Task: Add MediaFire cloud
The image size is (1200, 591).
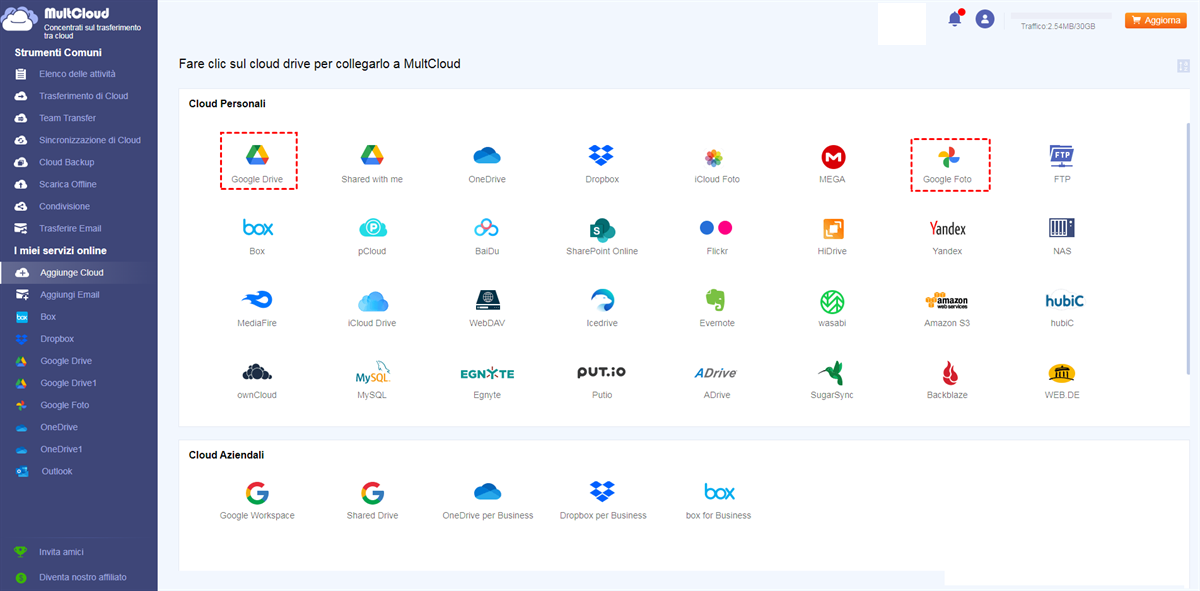Action: [258, 300]
